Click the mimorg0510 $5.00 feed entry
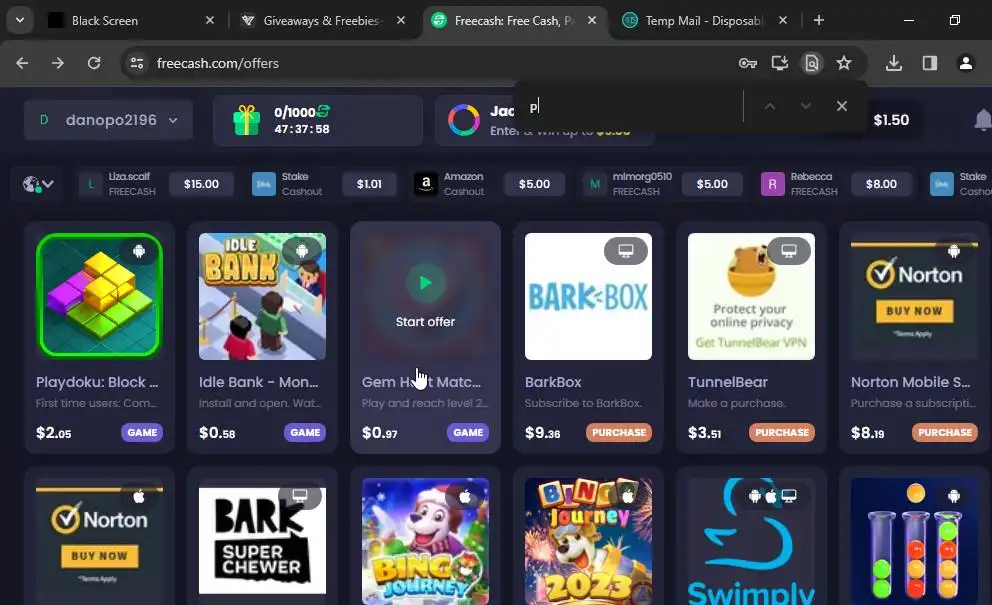This screenshot has width=992, height=605. coord(662,184)
